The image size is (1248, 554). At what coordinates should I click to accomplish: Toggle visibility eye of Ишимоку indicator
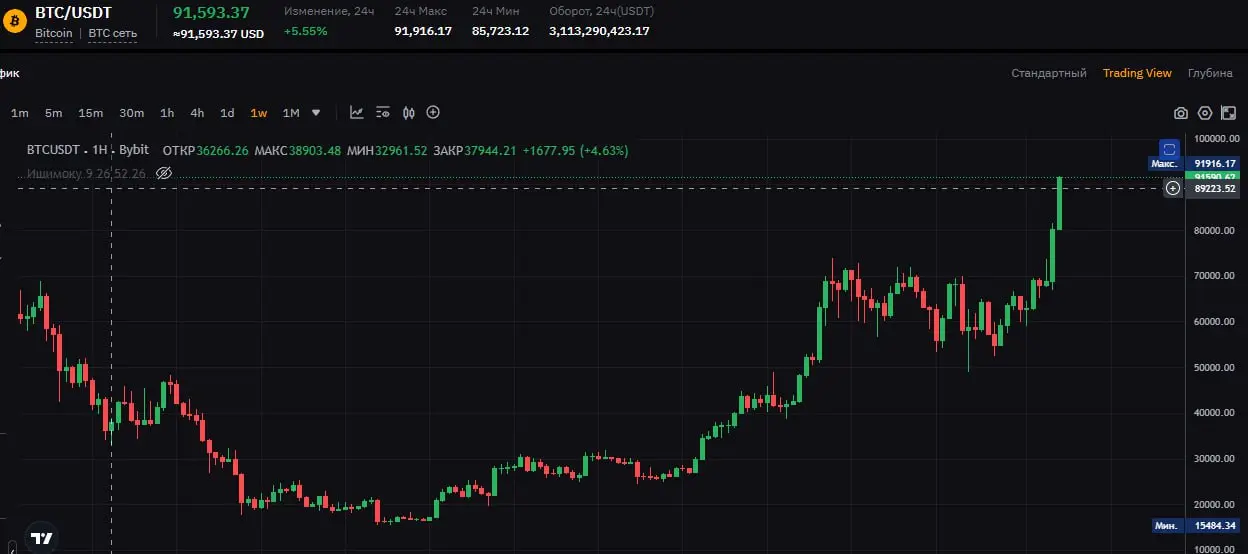165,173
